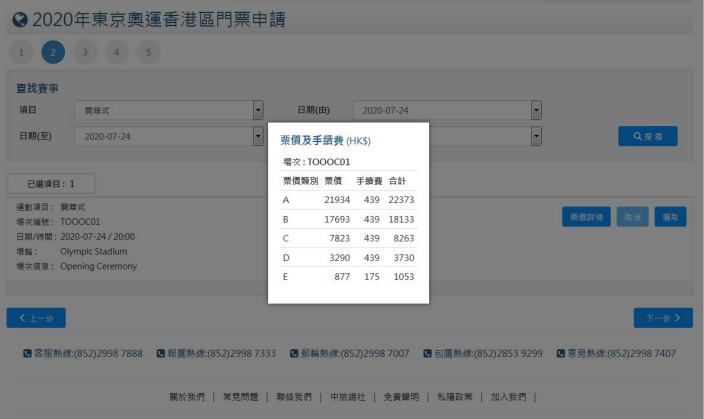Expand the dropdown left of the 搜尋 button
Image resolution: width=704 pixels, height=419 pixels.
536,136
